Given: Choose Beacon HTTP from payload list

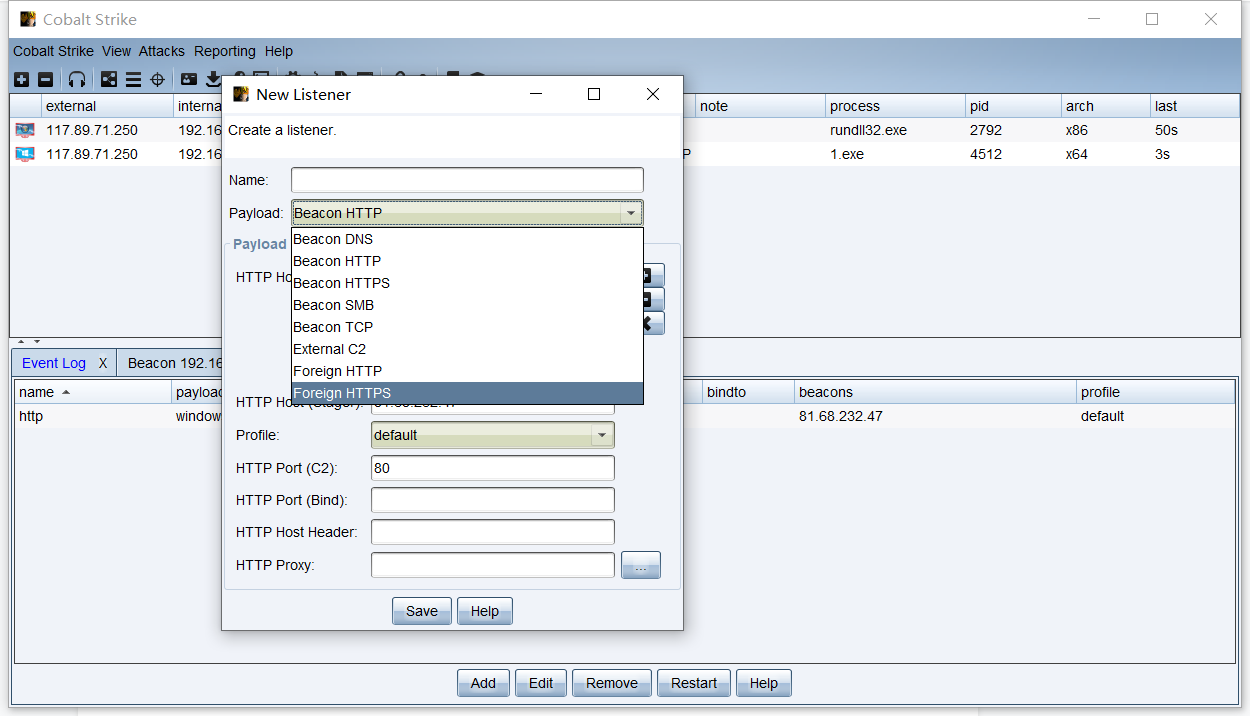Looking at the screenshot, I should click(467, 261).
